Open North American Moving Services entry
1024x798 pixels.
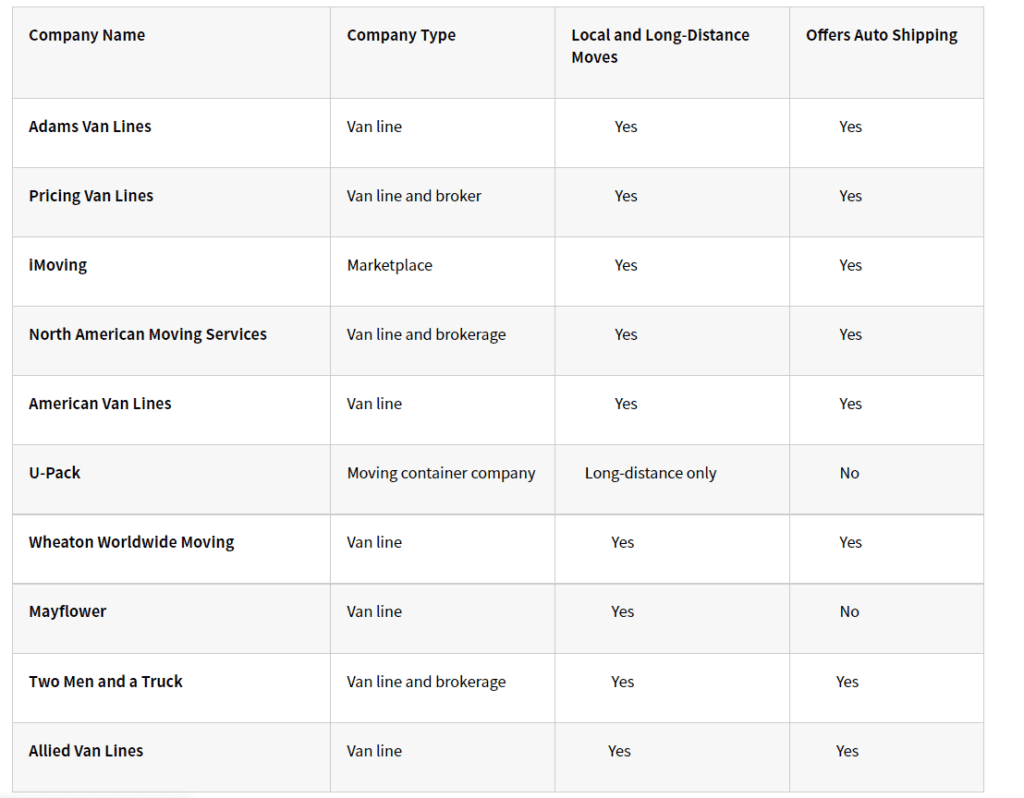coord(148,334)
